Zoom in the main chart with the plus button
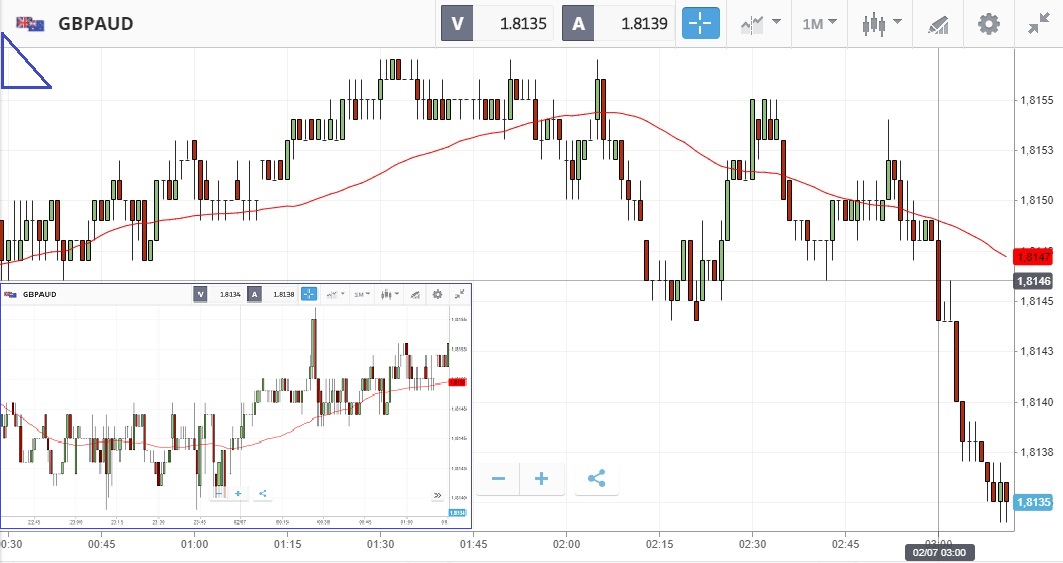This screenshot has height=563, width=1063. click(542, 479)
